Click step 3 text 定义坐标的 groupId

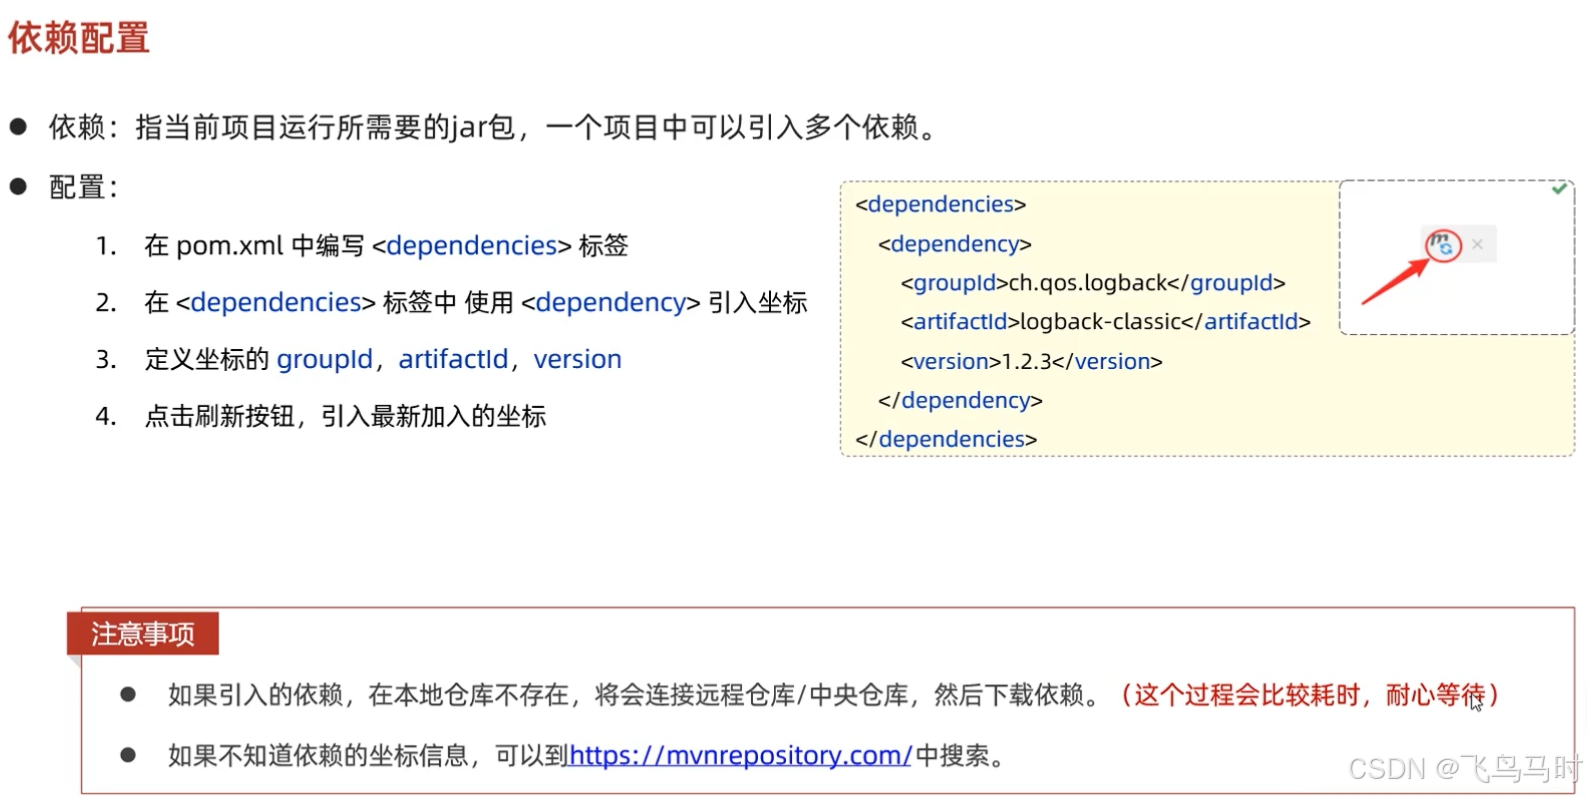(383, 359)
